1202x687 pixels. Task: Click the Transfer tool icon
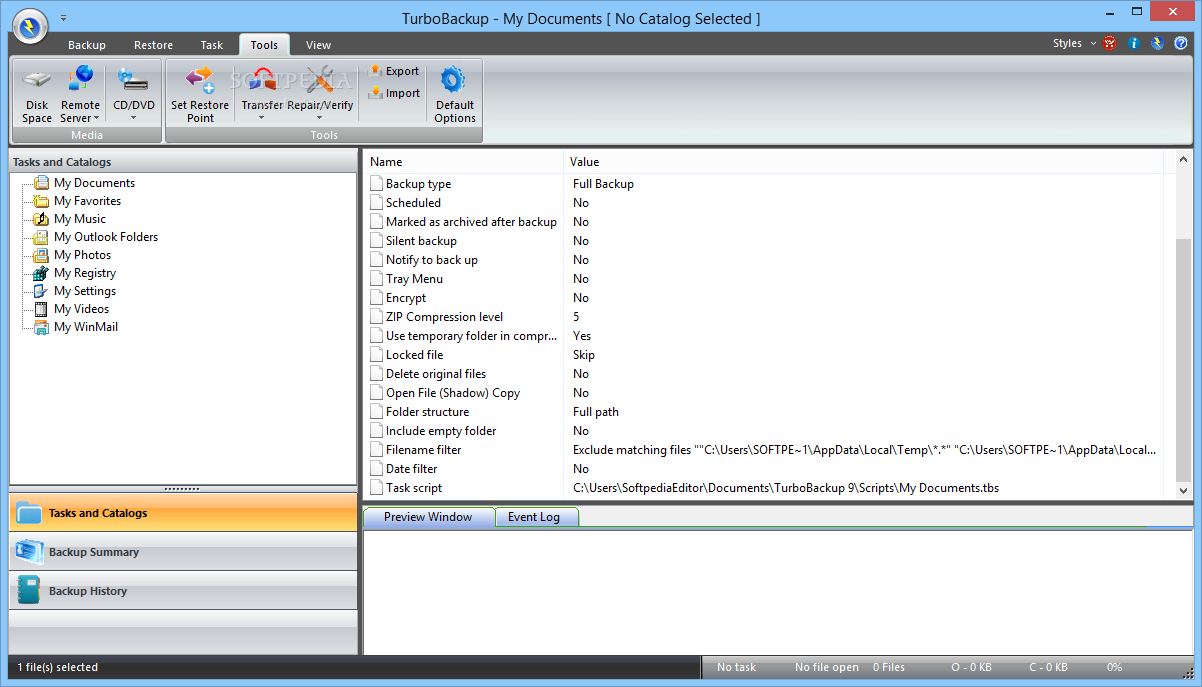[262, 80]
